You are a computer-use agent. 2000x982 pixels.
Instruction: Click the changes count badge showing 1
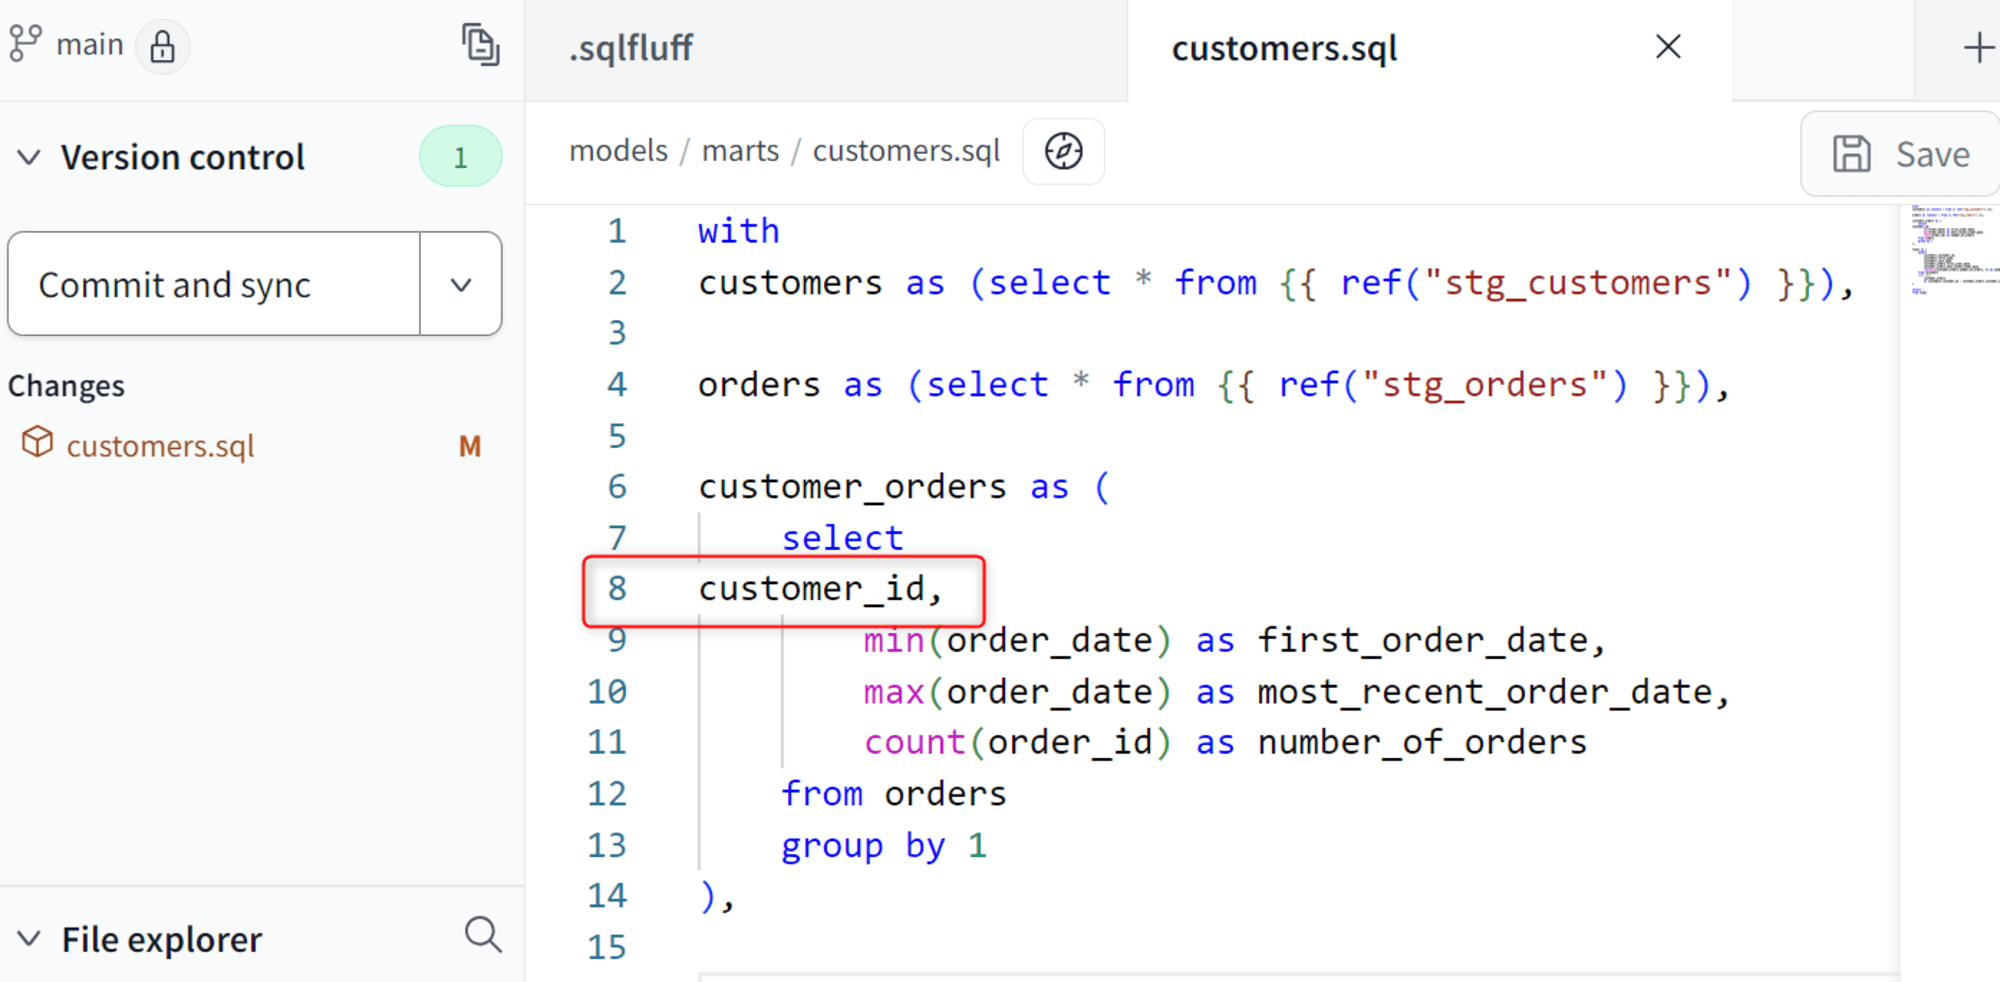[460, 157]
